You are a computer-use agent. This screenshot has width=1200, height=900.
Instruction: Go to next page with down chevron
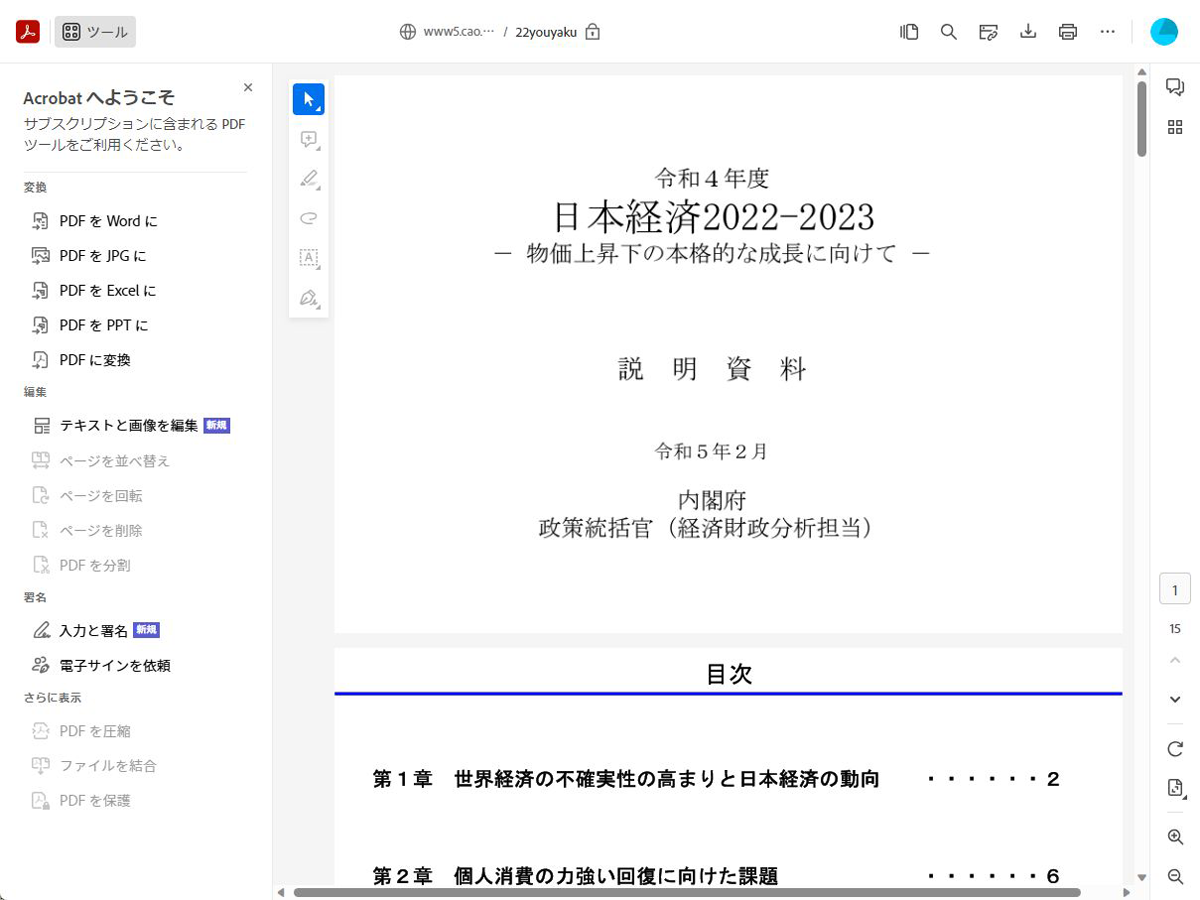pos(1175,700)
